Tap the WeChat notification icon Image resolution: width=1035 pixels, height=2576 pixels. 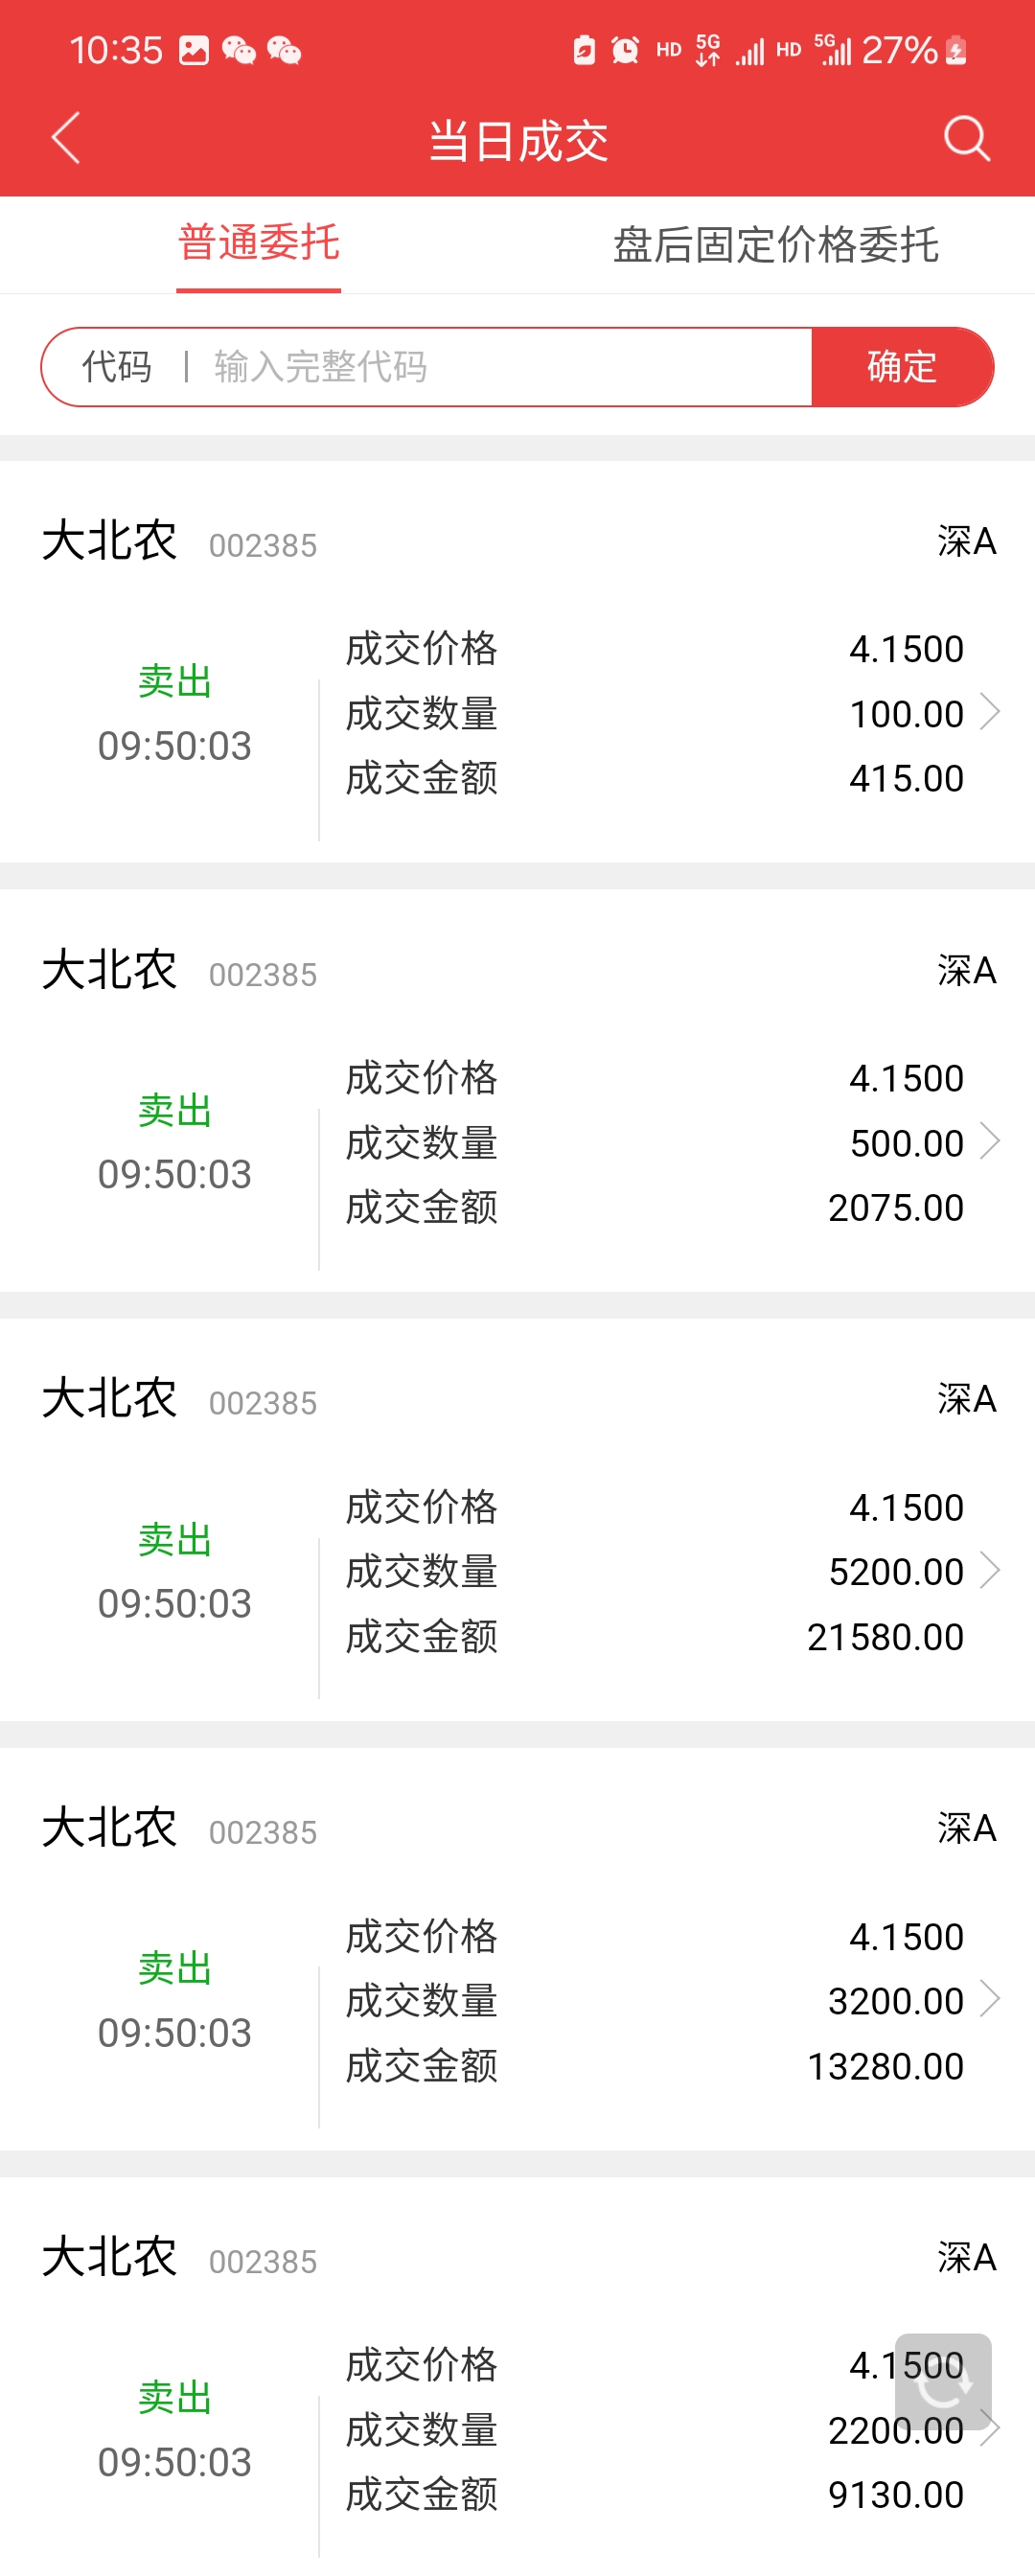tap(238, 50)
